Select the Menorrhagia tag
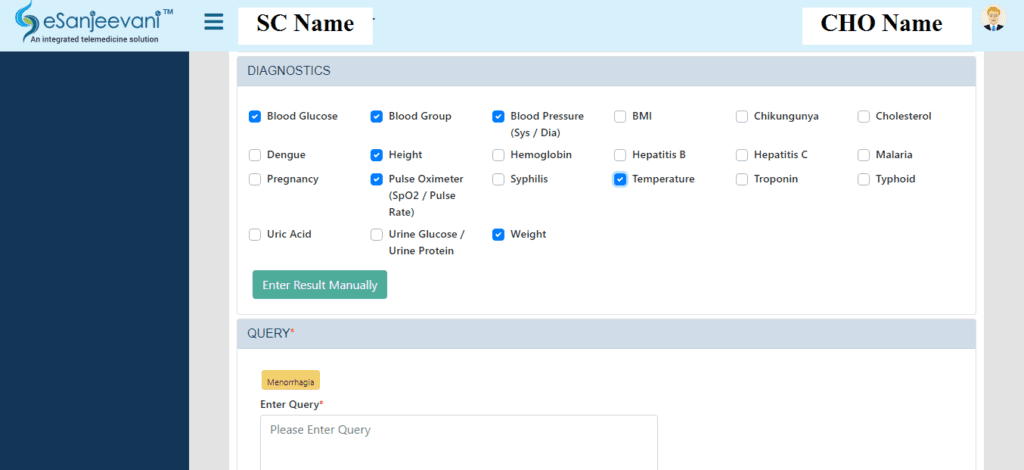Image resolution: width=1024 pixels, height=470 pixels. pos(291,381)
